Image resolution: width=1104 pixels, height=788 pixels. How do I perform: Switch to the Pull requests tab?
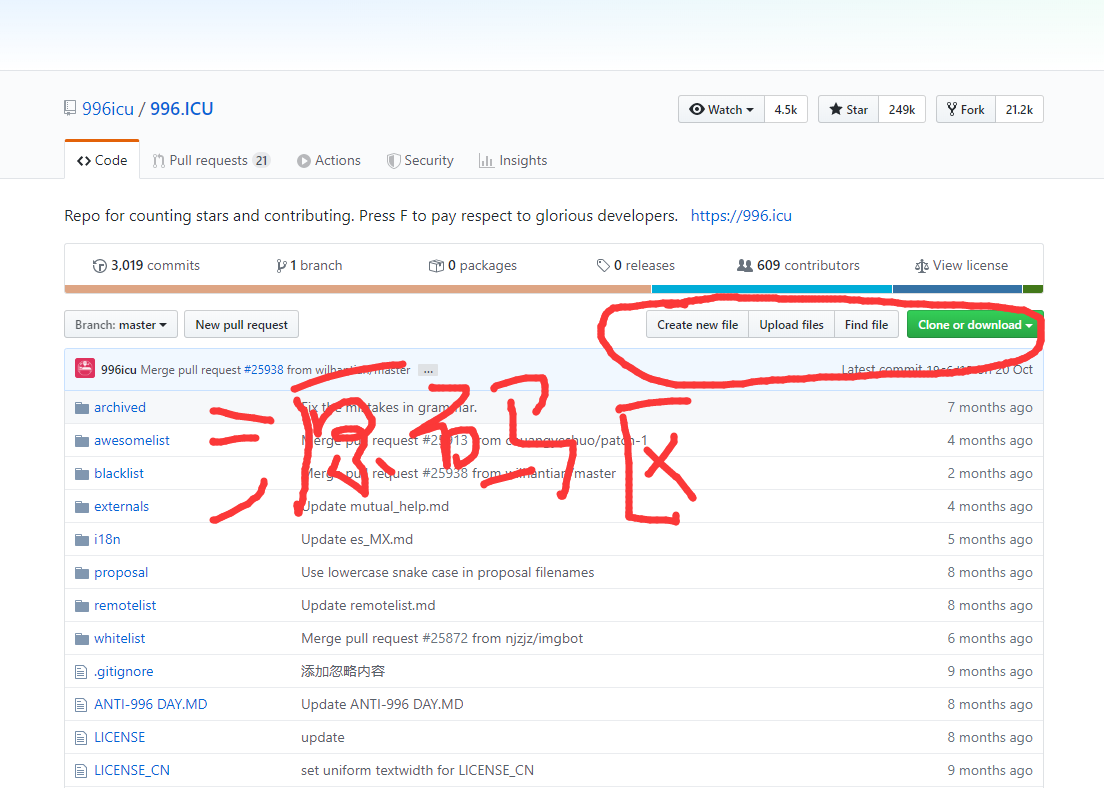[x=211, y=161]
